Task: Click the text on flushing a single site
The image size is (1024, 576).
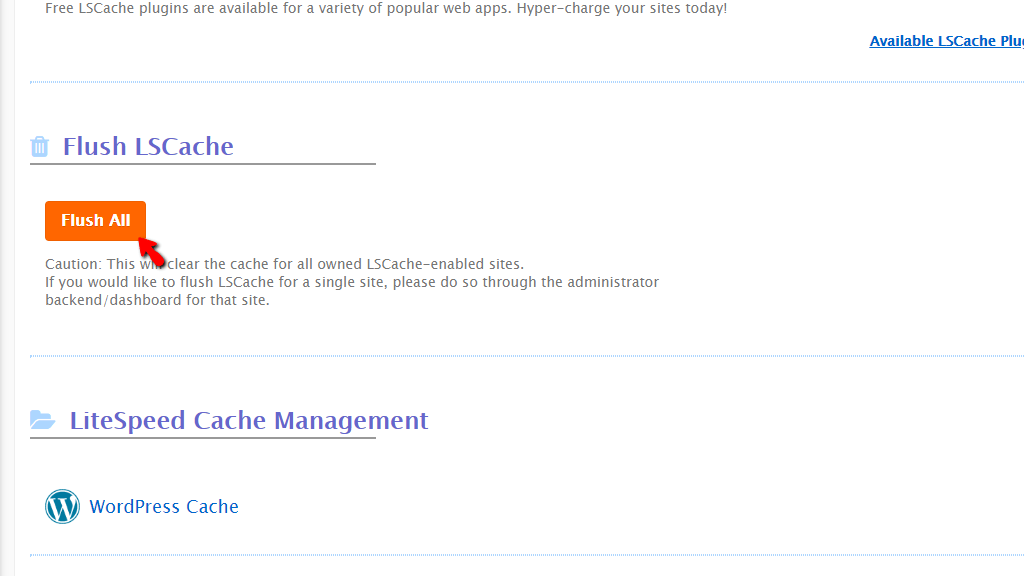Action: (x=352, y=291)
